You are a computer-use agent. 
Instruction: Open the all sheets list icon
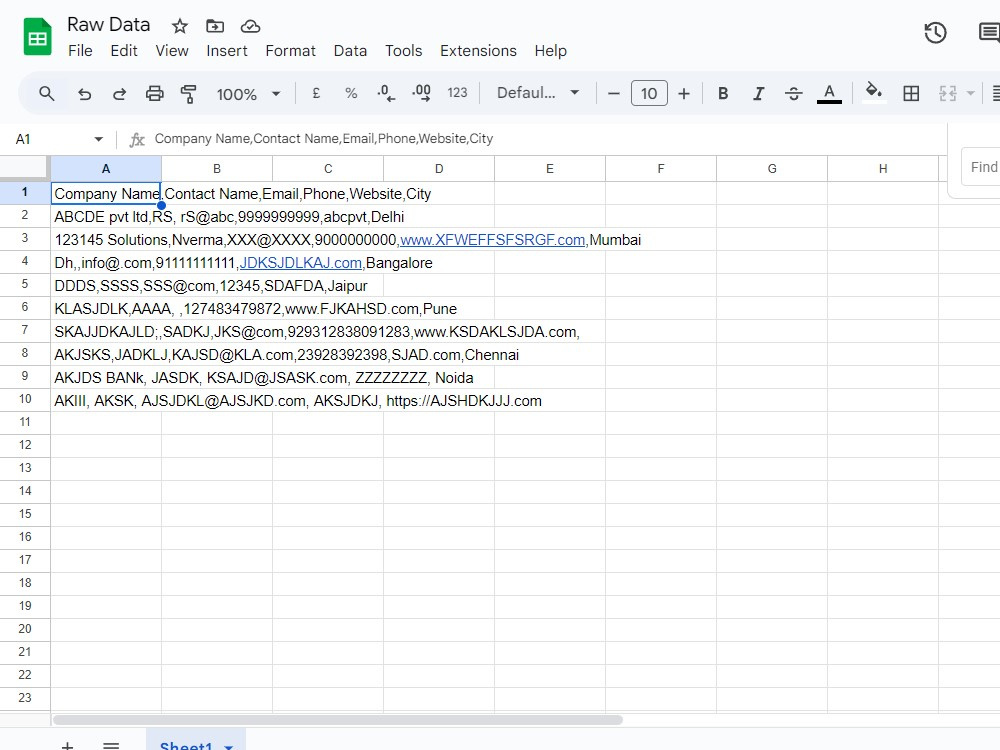click(x=111, y=746)
